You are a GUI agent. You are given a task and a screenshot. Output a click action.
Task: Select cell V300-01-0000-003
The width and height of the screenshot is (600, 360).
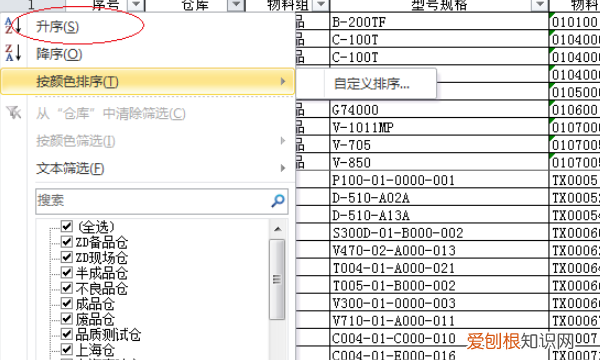[x=439, y=303]
